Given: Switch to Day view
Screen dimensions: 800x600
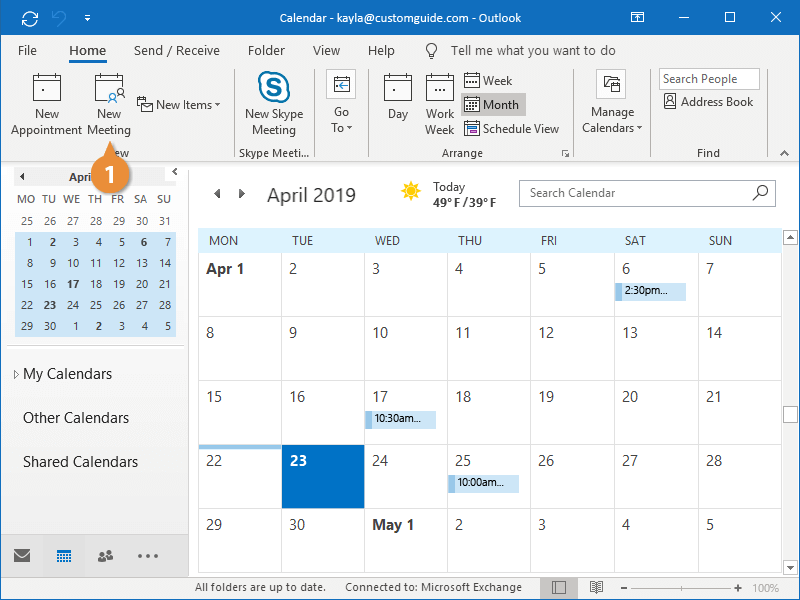Looking at the screenshot, I should (397, 98).
